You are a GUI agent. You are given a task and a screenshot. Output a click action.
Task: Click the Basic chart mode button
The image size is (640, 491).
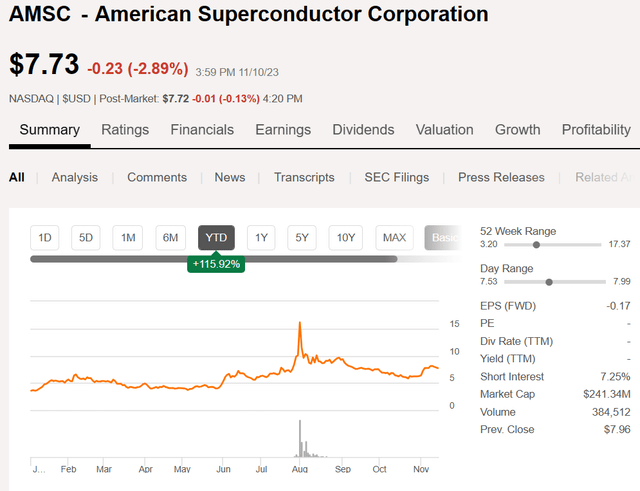click(443, 238)
